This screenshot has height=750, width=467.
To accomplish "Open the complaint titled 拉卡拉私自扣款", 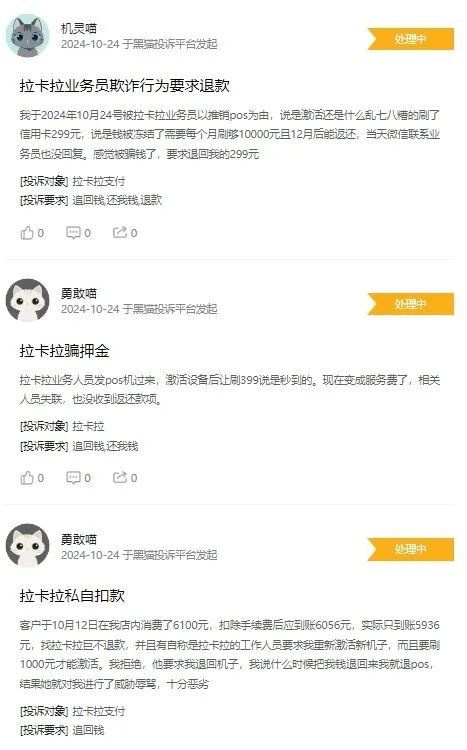I will pos(72,596).
